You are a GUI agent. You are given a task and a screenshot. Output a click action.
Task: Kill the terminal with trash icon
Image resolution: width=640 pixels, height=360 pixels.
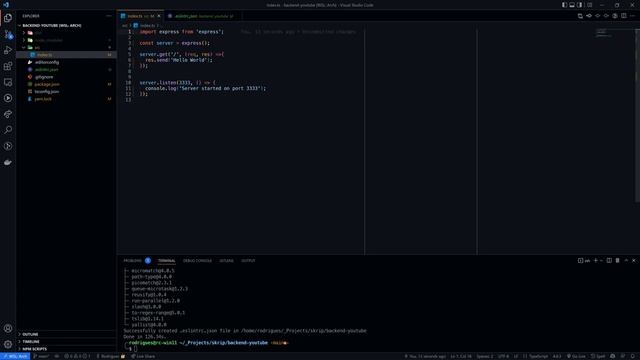click(x=618, y=260)
